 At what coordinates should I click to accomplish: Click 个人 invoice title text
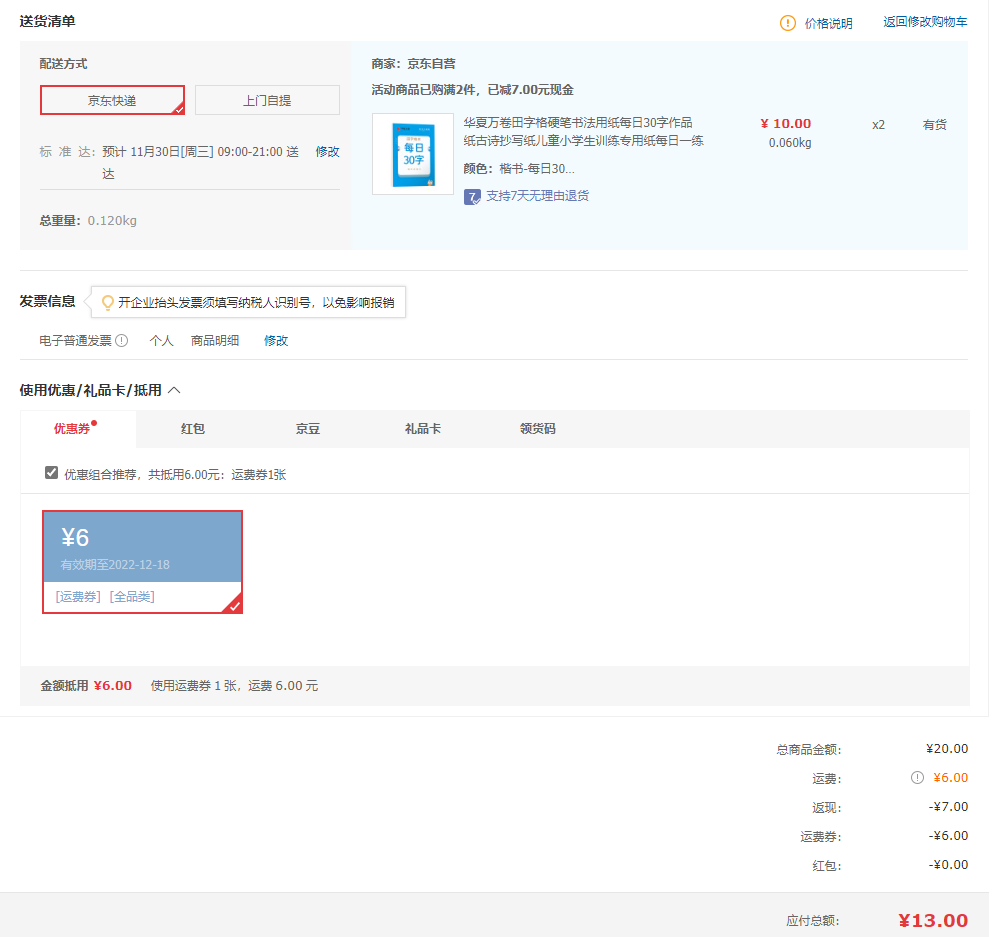161,341
